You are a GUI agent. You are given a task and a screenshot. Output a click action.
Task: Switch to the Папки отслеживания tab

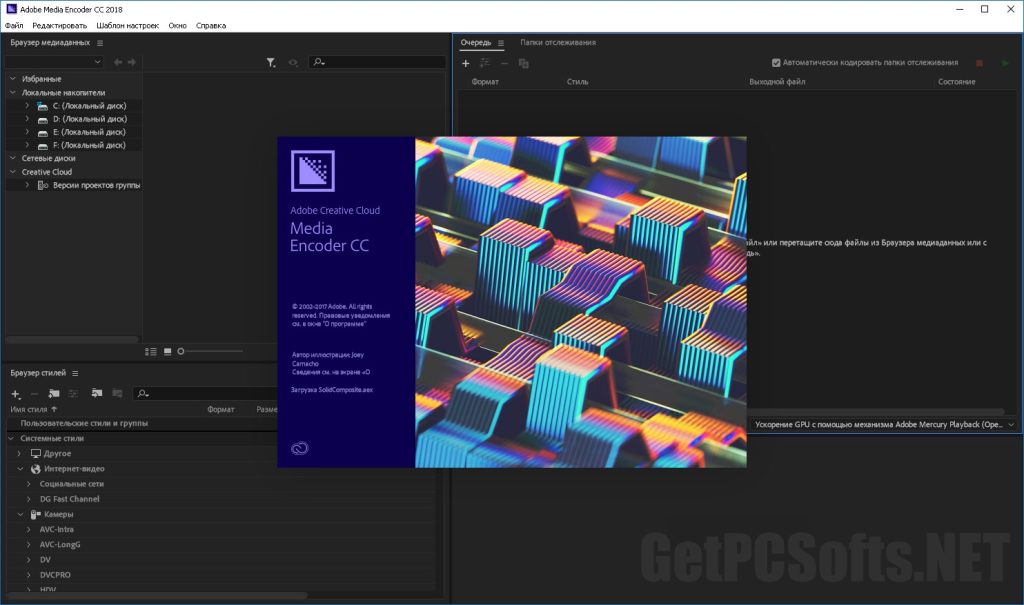click(x=558, y=42)
